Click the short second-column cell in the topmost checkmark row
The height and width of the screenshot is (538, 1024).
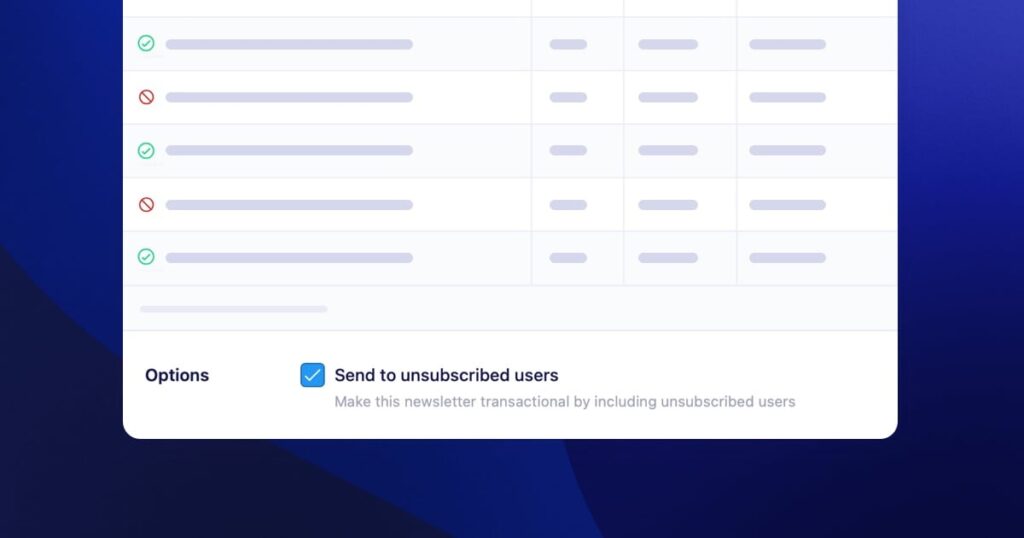point(568,44)
